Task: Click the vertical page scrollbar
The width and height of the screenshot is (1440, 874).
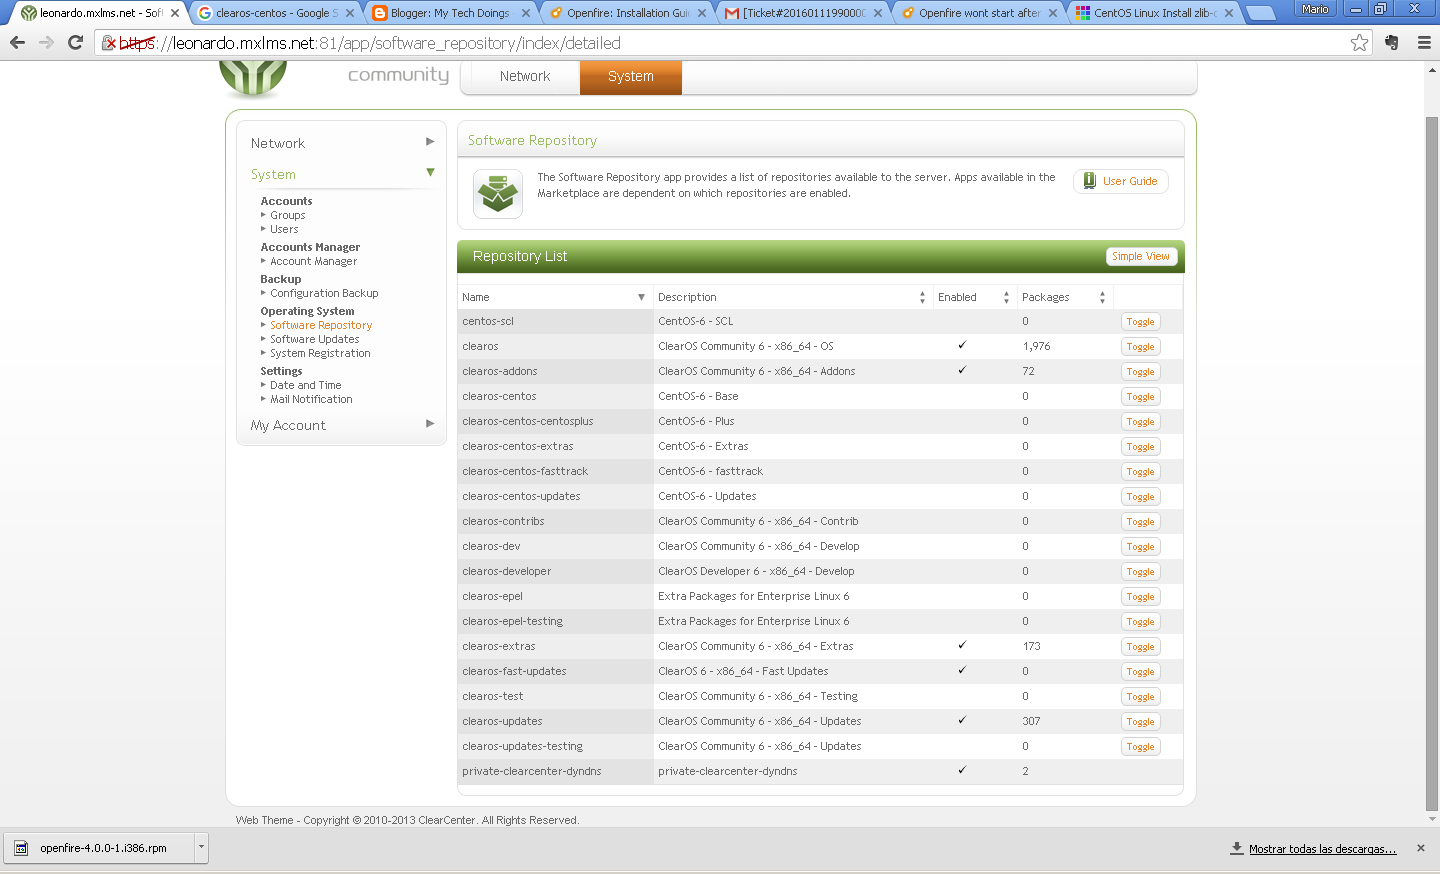Action: click(x=1432, y=462)
